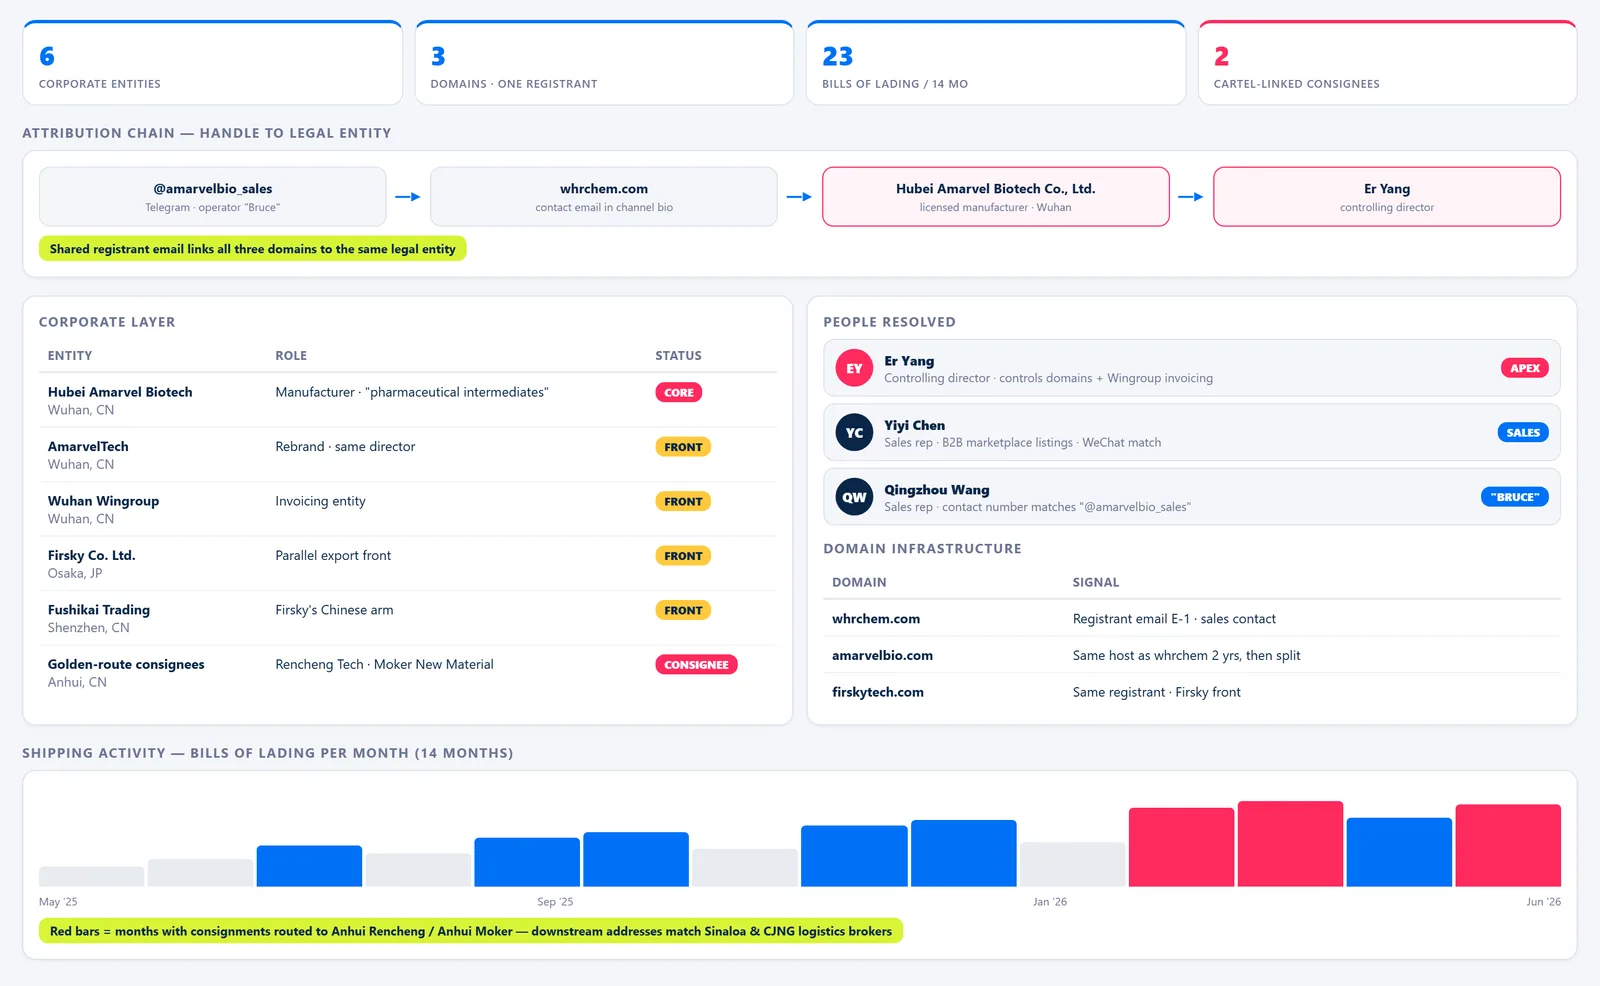Select the CORE status badge for Hubei Amarvel Biotech
The width and height of the screenshot is (1600, 986).
[679, 393]
